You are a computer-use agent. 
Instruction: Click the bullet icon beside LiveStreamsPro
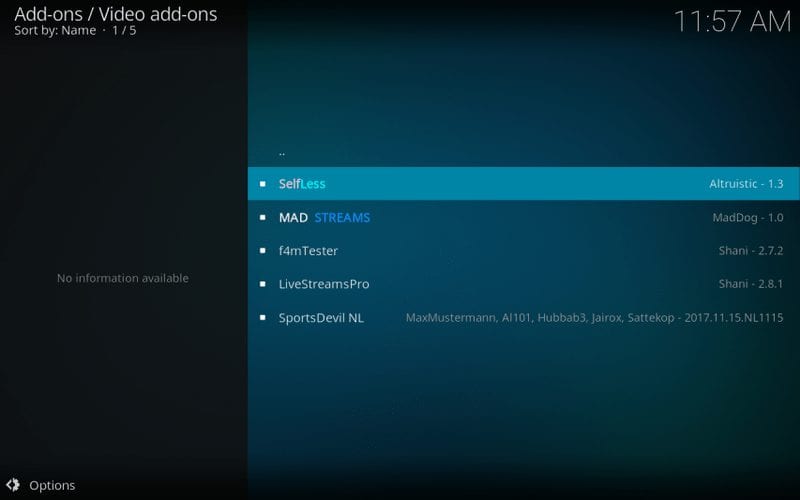(262, 284)
